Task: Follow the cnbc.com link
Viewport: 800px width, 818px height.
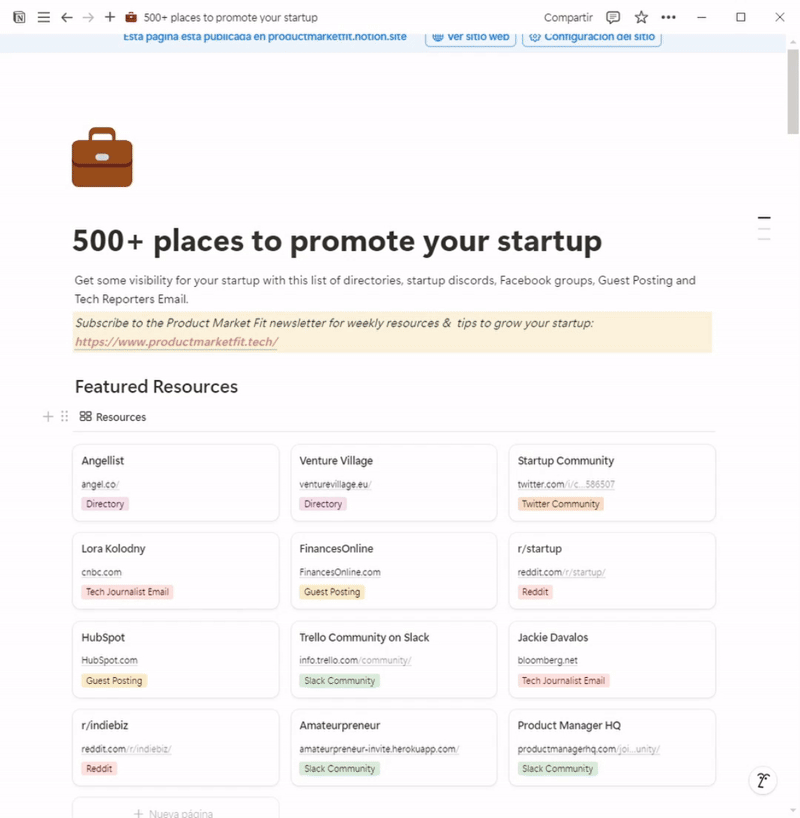Action: tap(101, 572)
